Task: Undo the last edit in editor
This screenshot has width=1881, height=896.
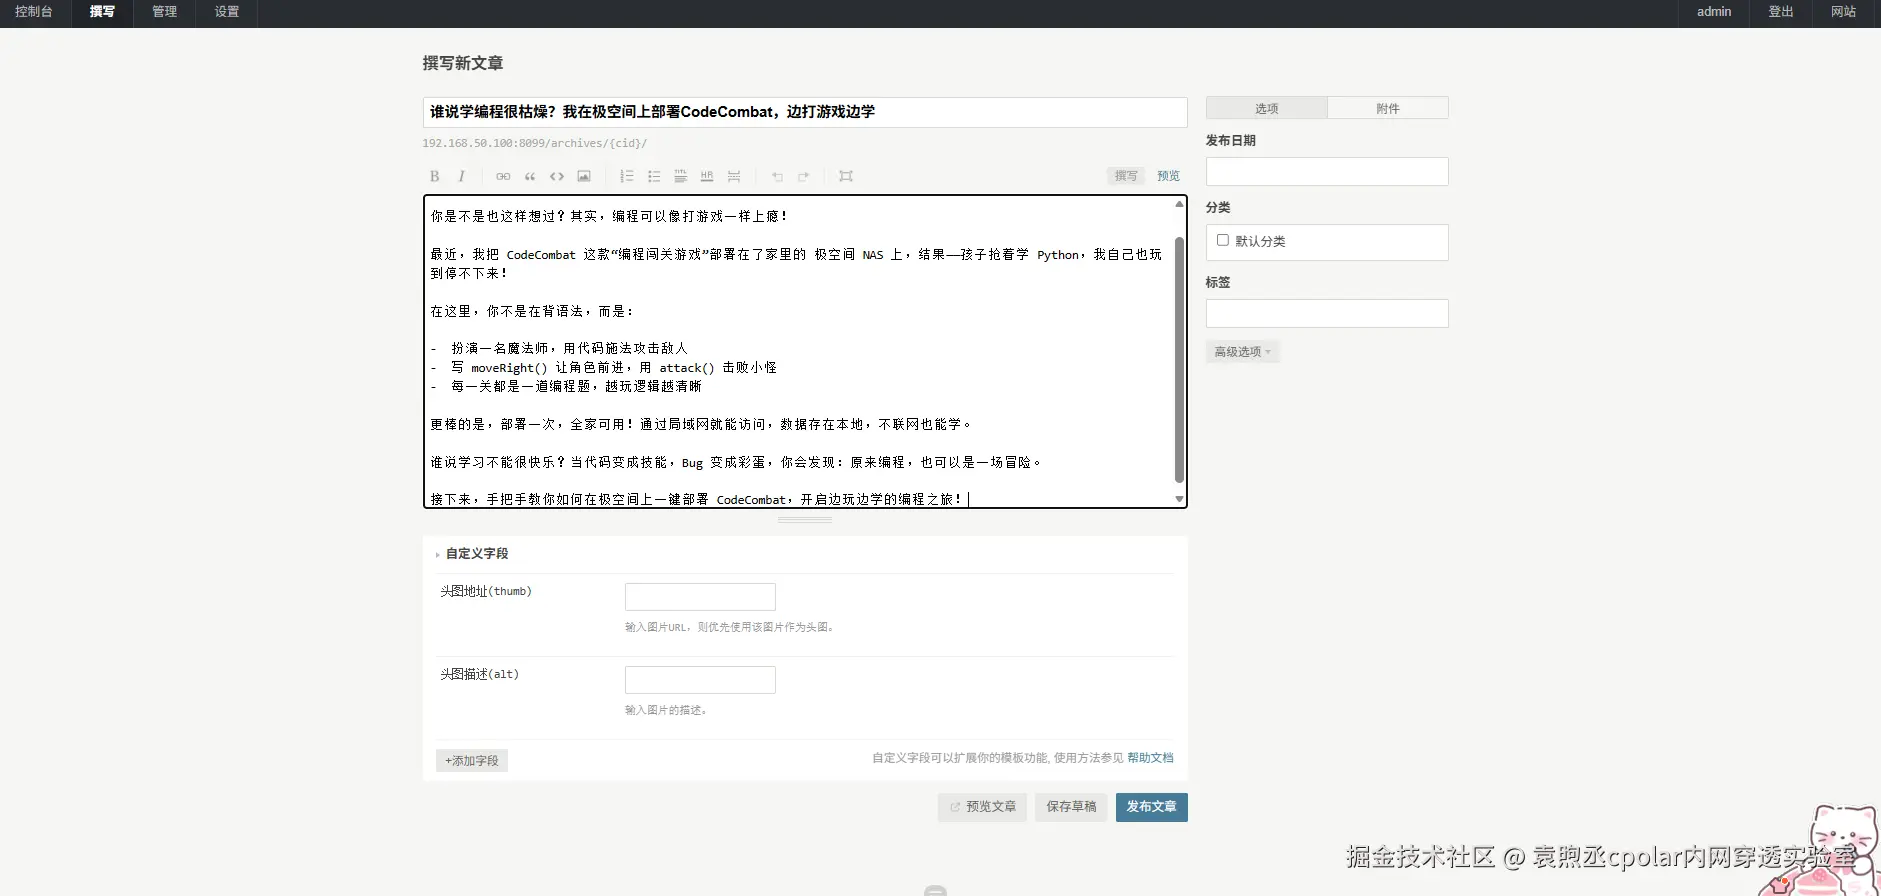Action: tap(777, 176)
